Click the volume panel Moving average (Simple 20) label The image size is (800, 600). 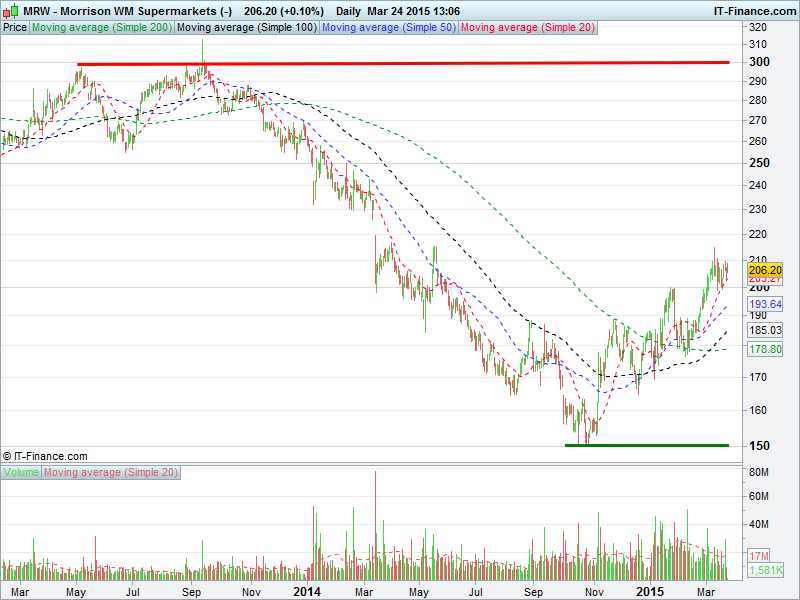pos(110,471)
